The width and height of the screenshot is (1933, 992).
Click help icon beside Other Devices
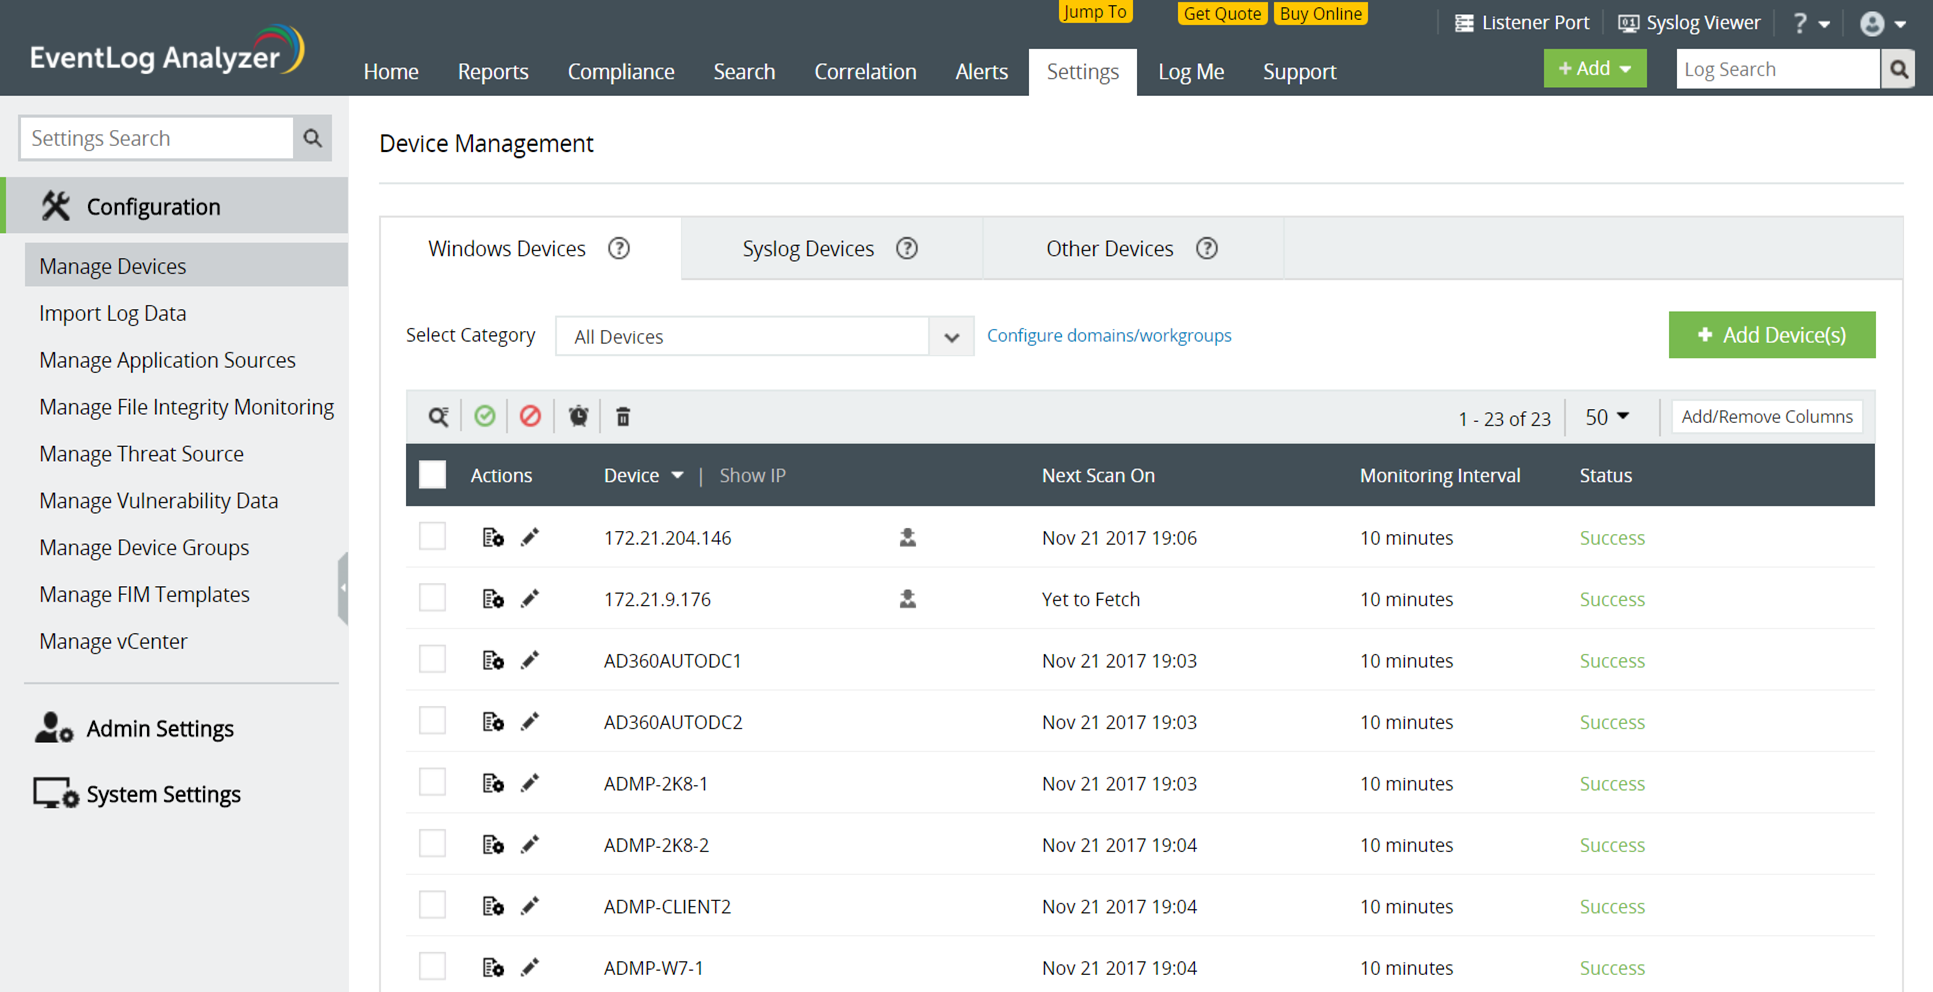[x=1207, y=248]
